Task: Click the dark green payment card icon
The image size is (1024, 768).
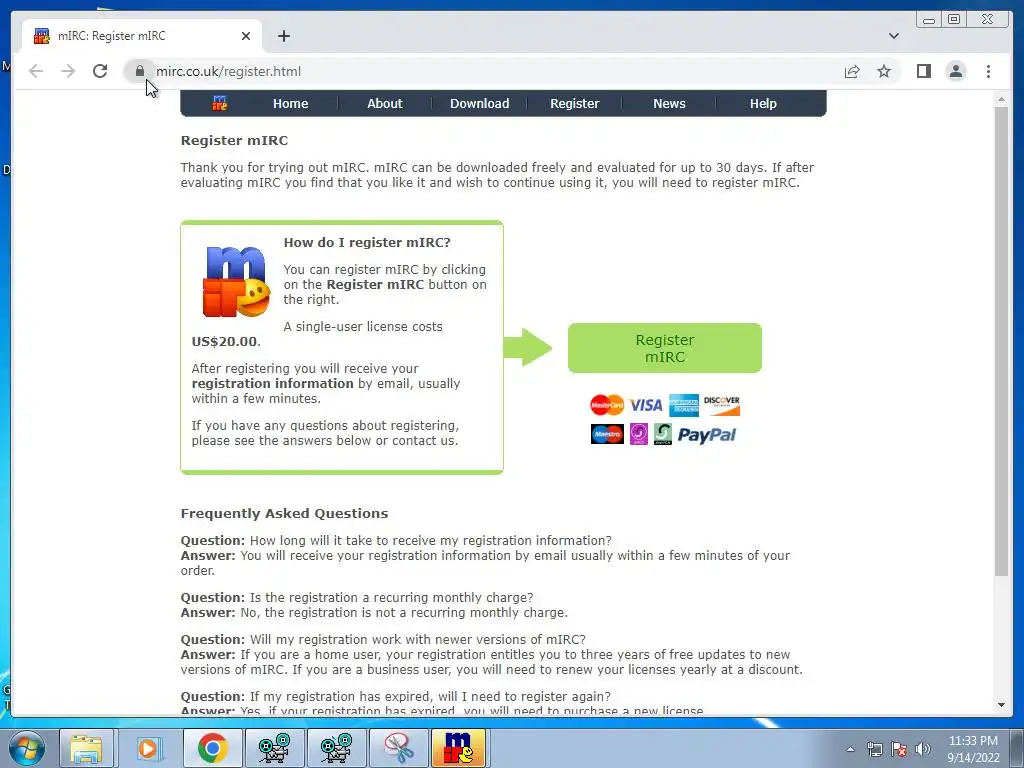Action: coord(662,434)
